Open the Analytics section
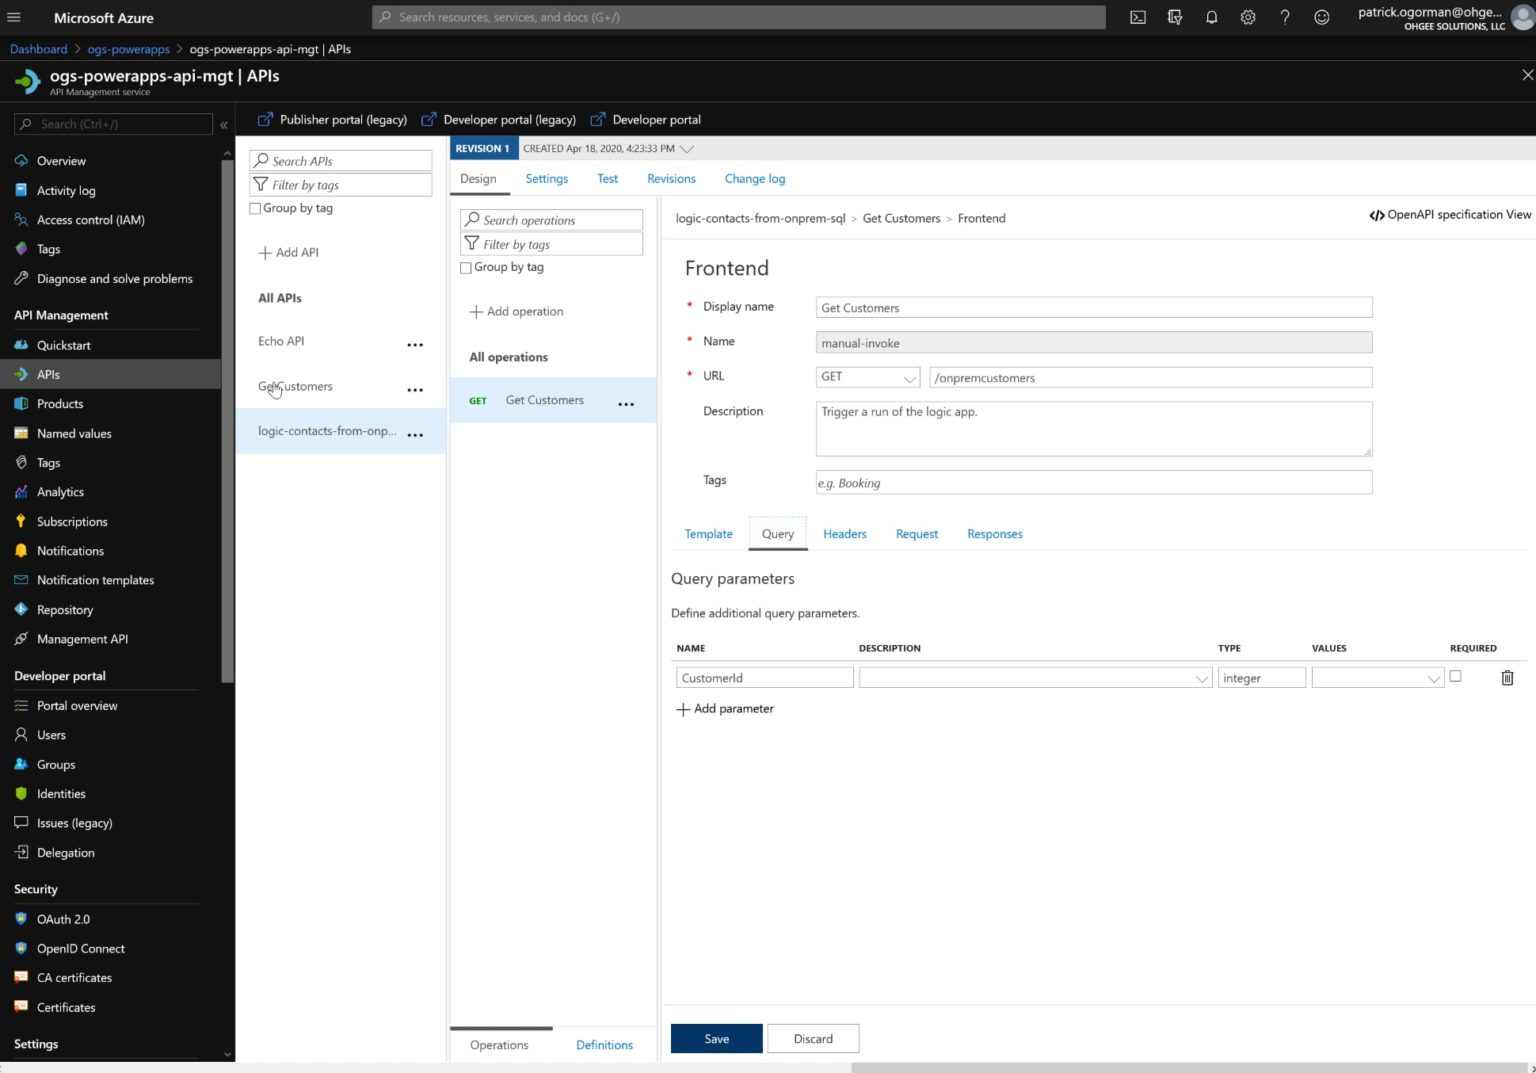The height and width of the screenshot is (1073, 1536). pos(60,491)
